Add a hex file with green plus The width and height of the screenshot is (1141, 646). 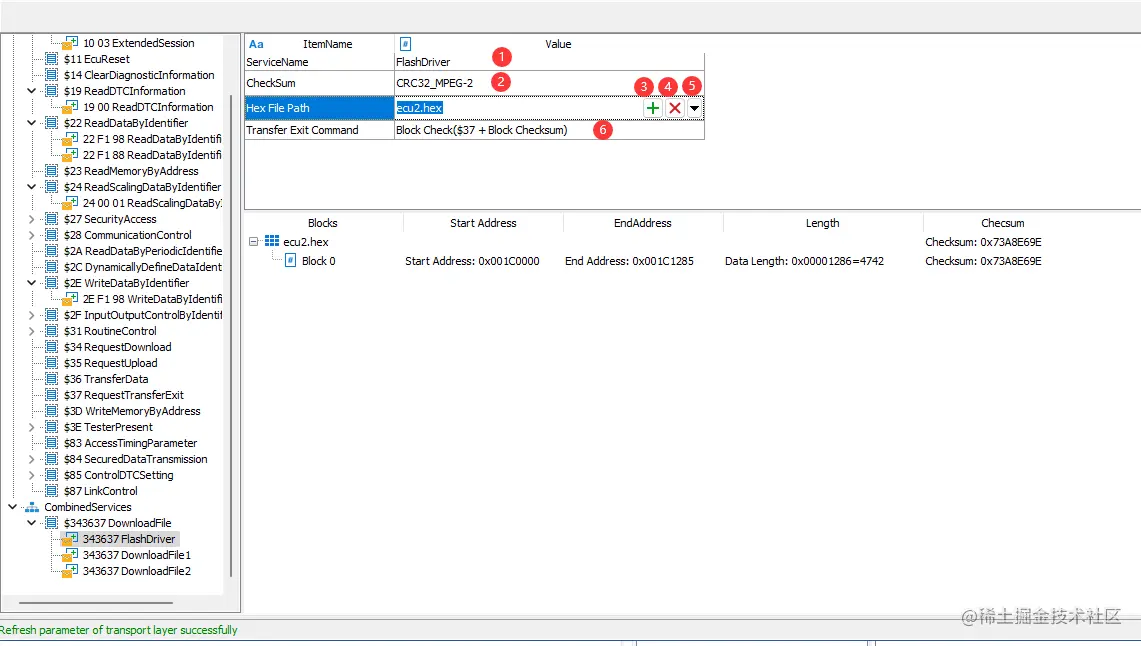point(653,108)
